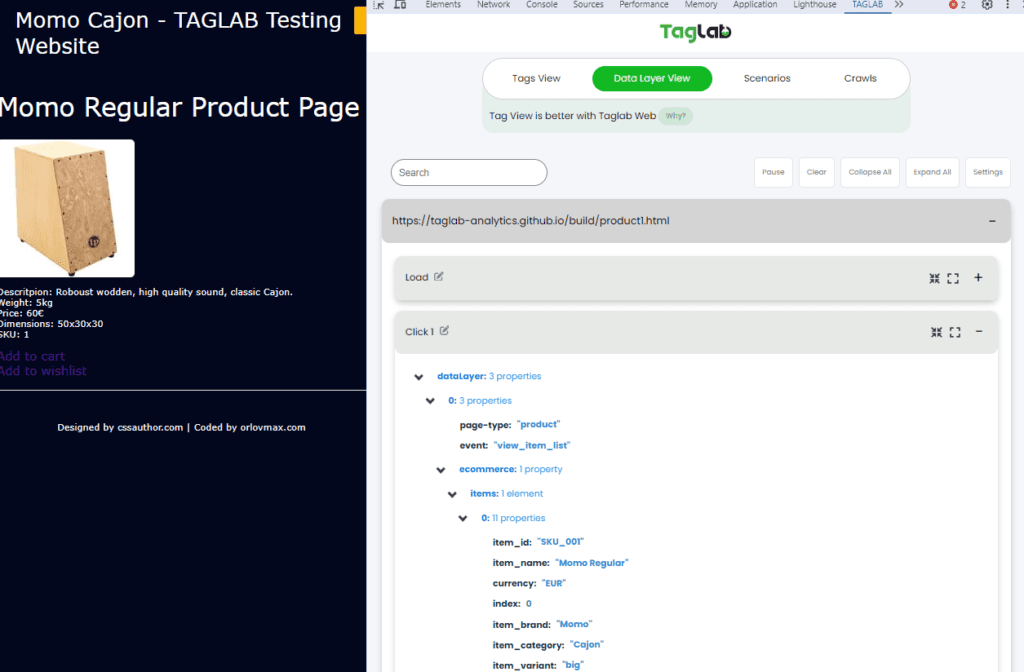1024x672 pixels.
Task: Expand the Load event panel
Action: 978,278
